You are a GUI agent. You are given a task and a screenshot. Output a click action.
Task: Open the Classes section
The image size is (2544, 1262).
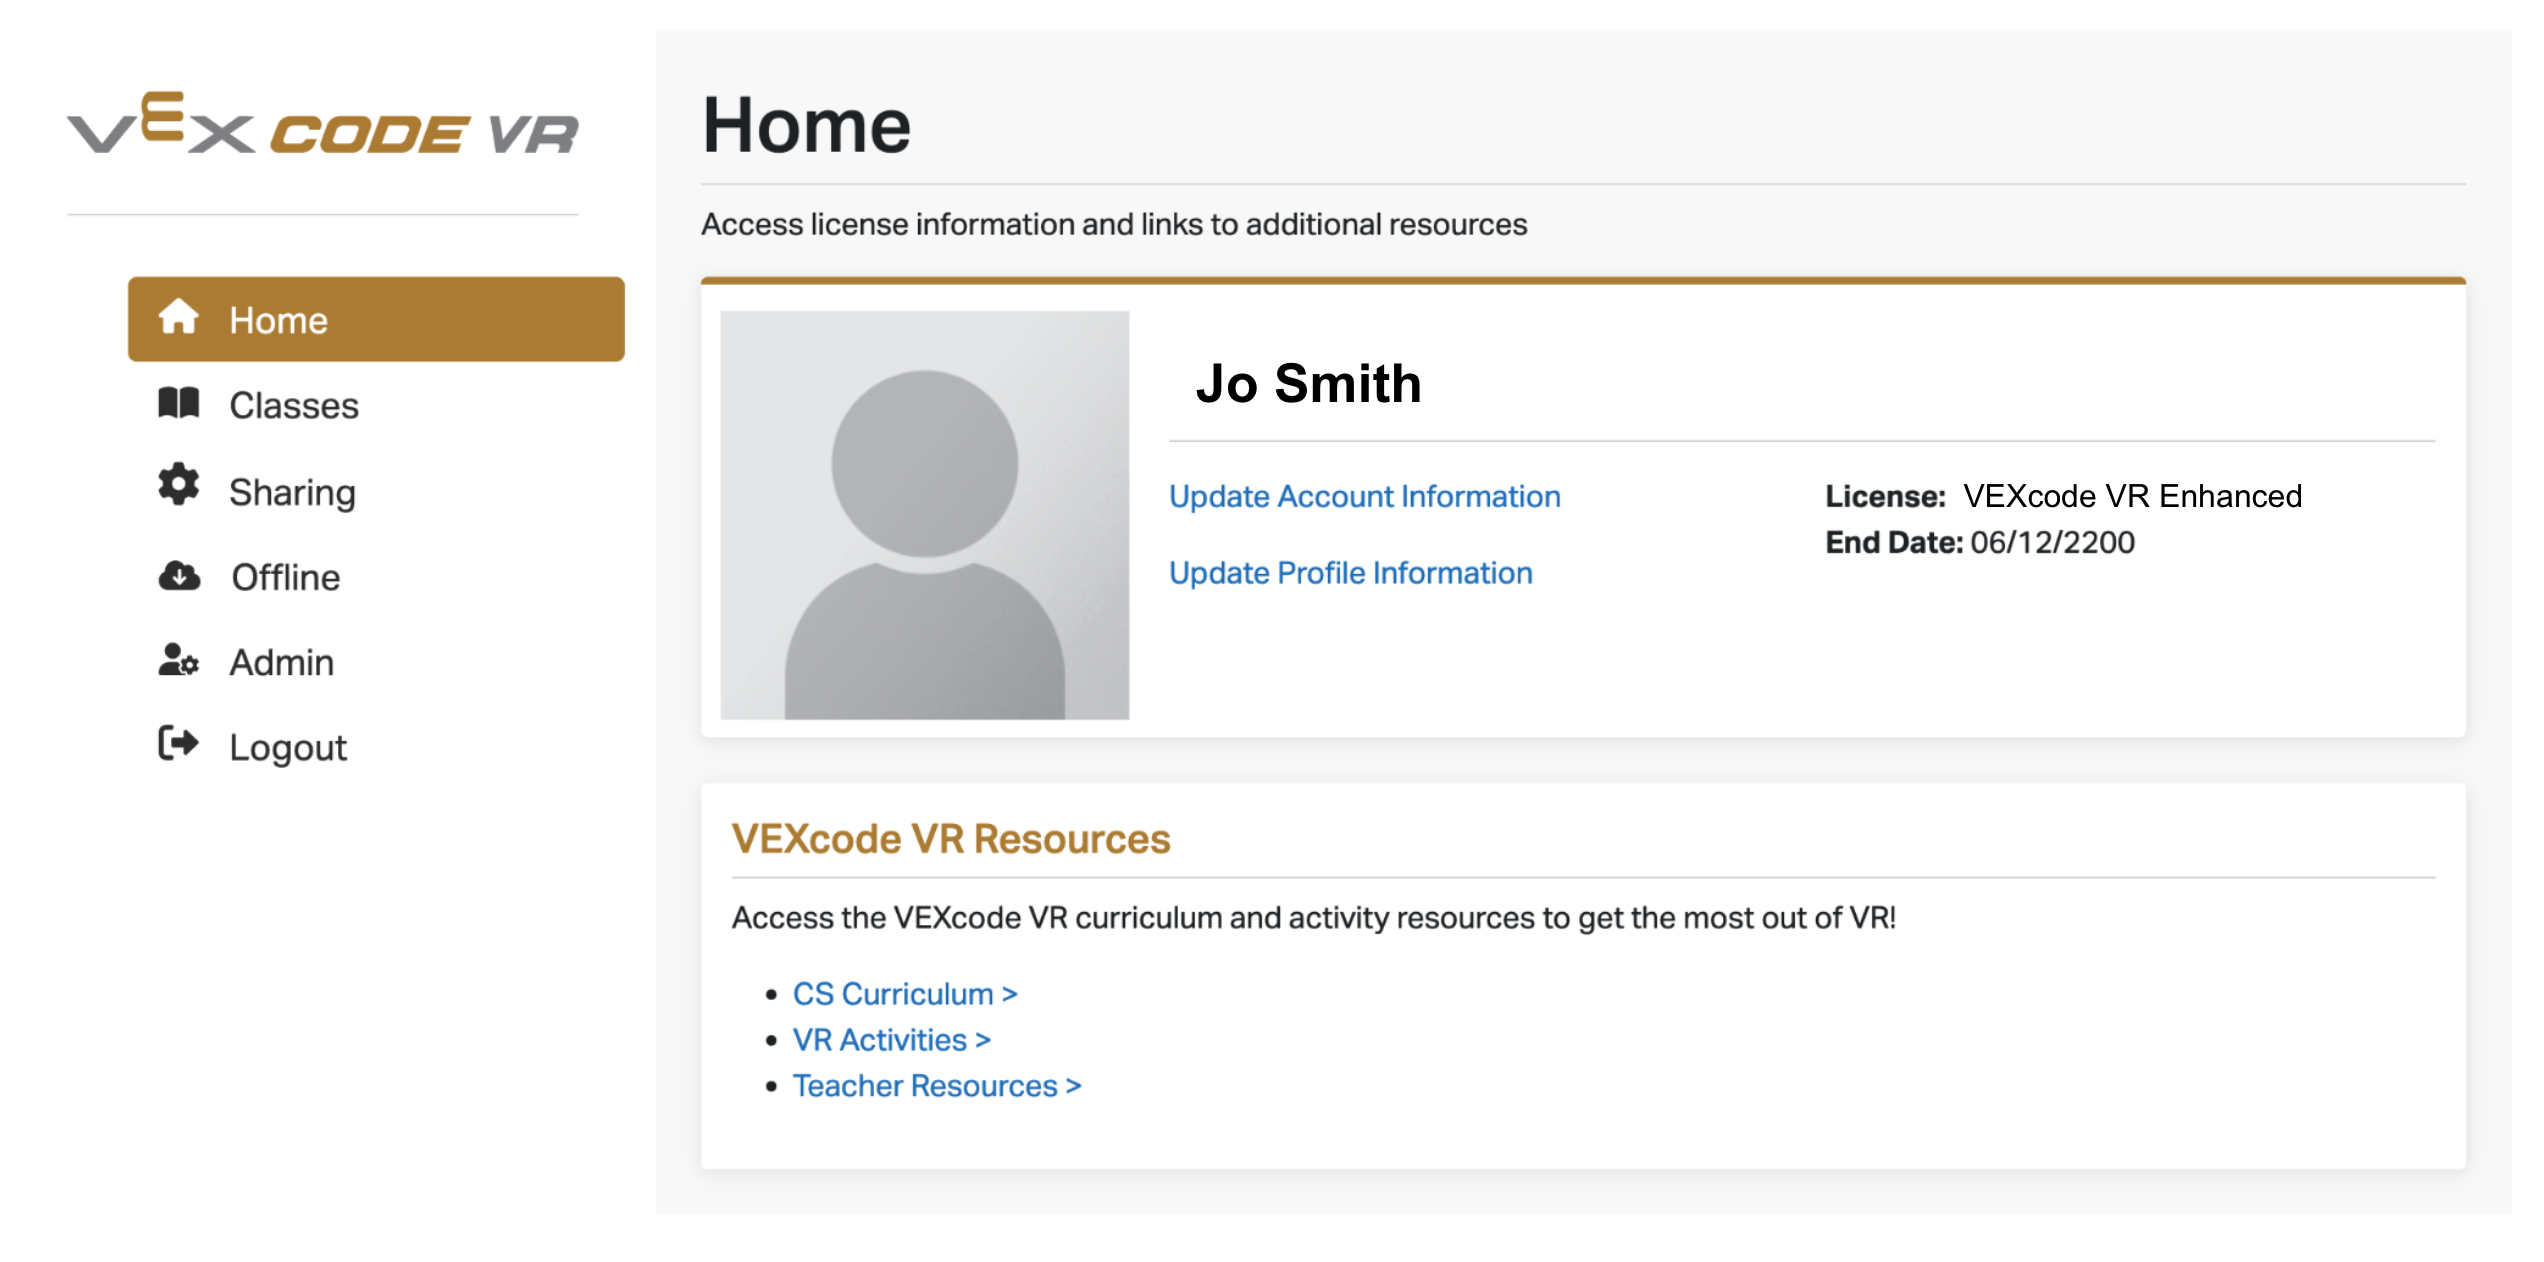(293, 404)
